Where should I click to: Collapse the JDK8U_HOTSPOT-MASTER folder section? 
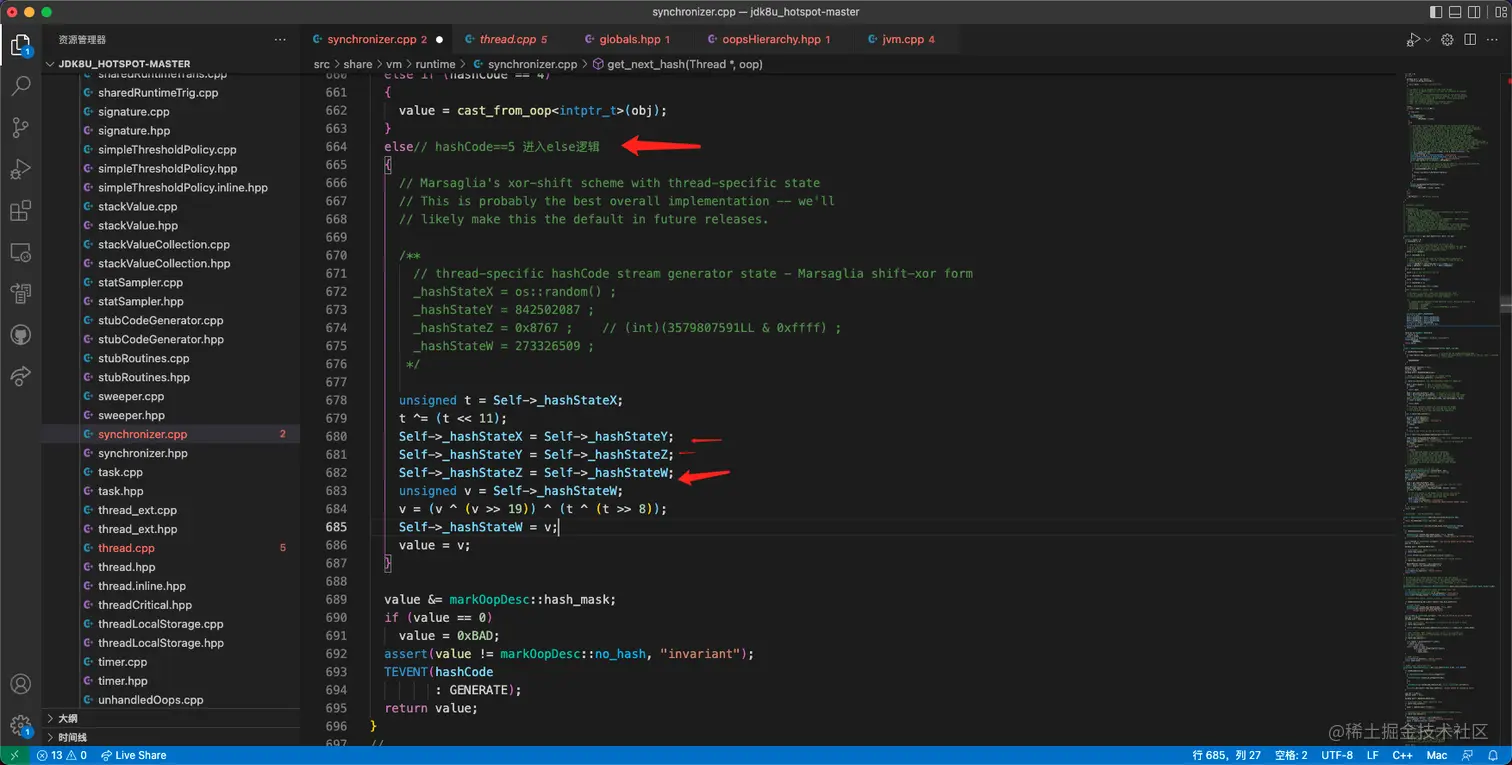pyautogui.click(x=170, y=64)
